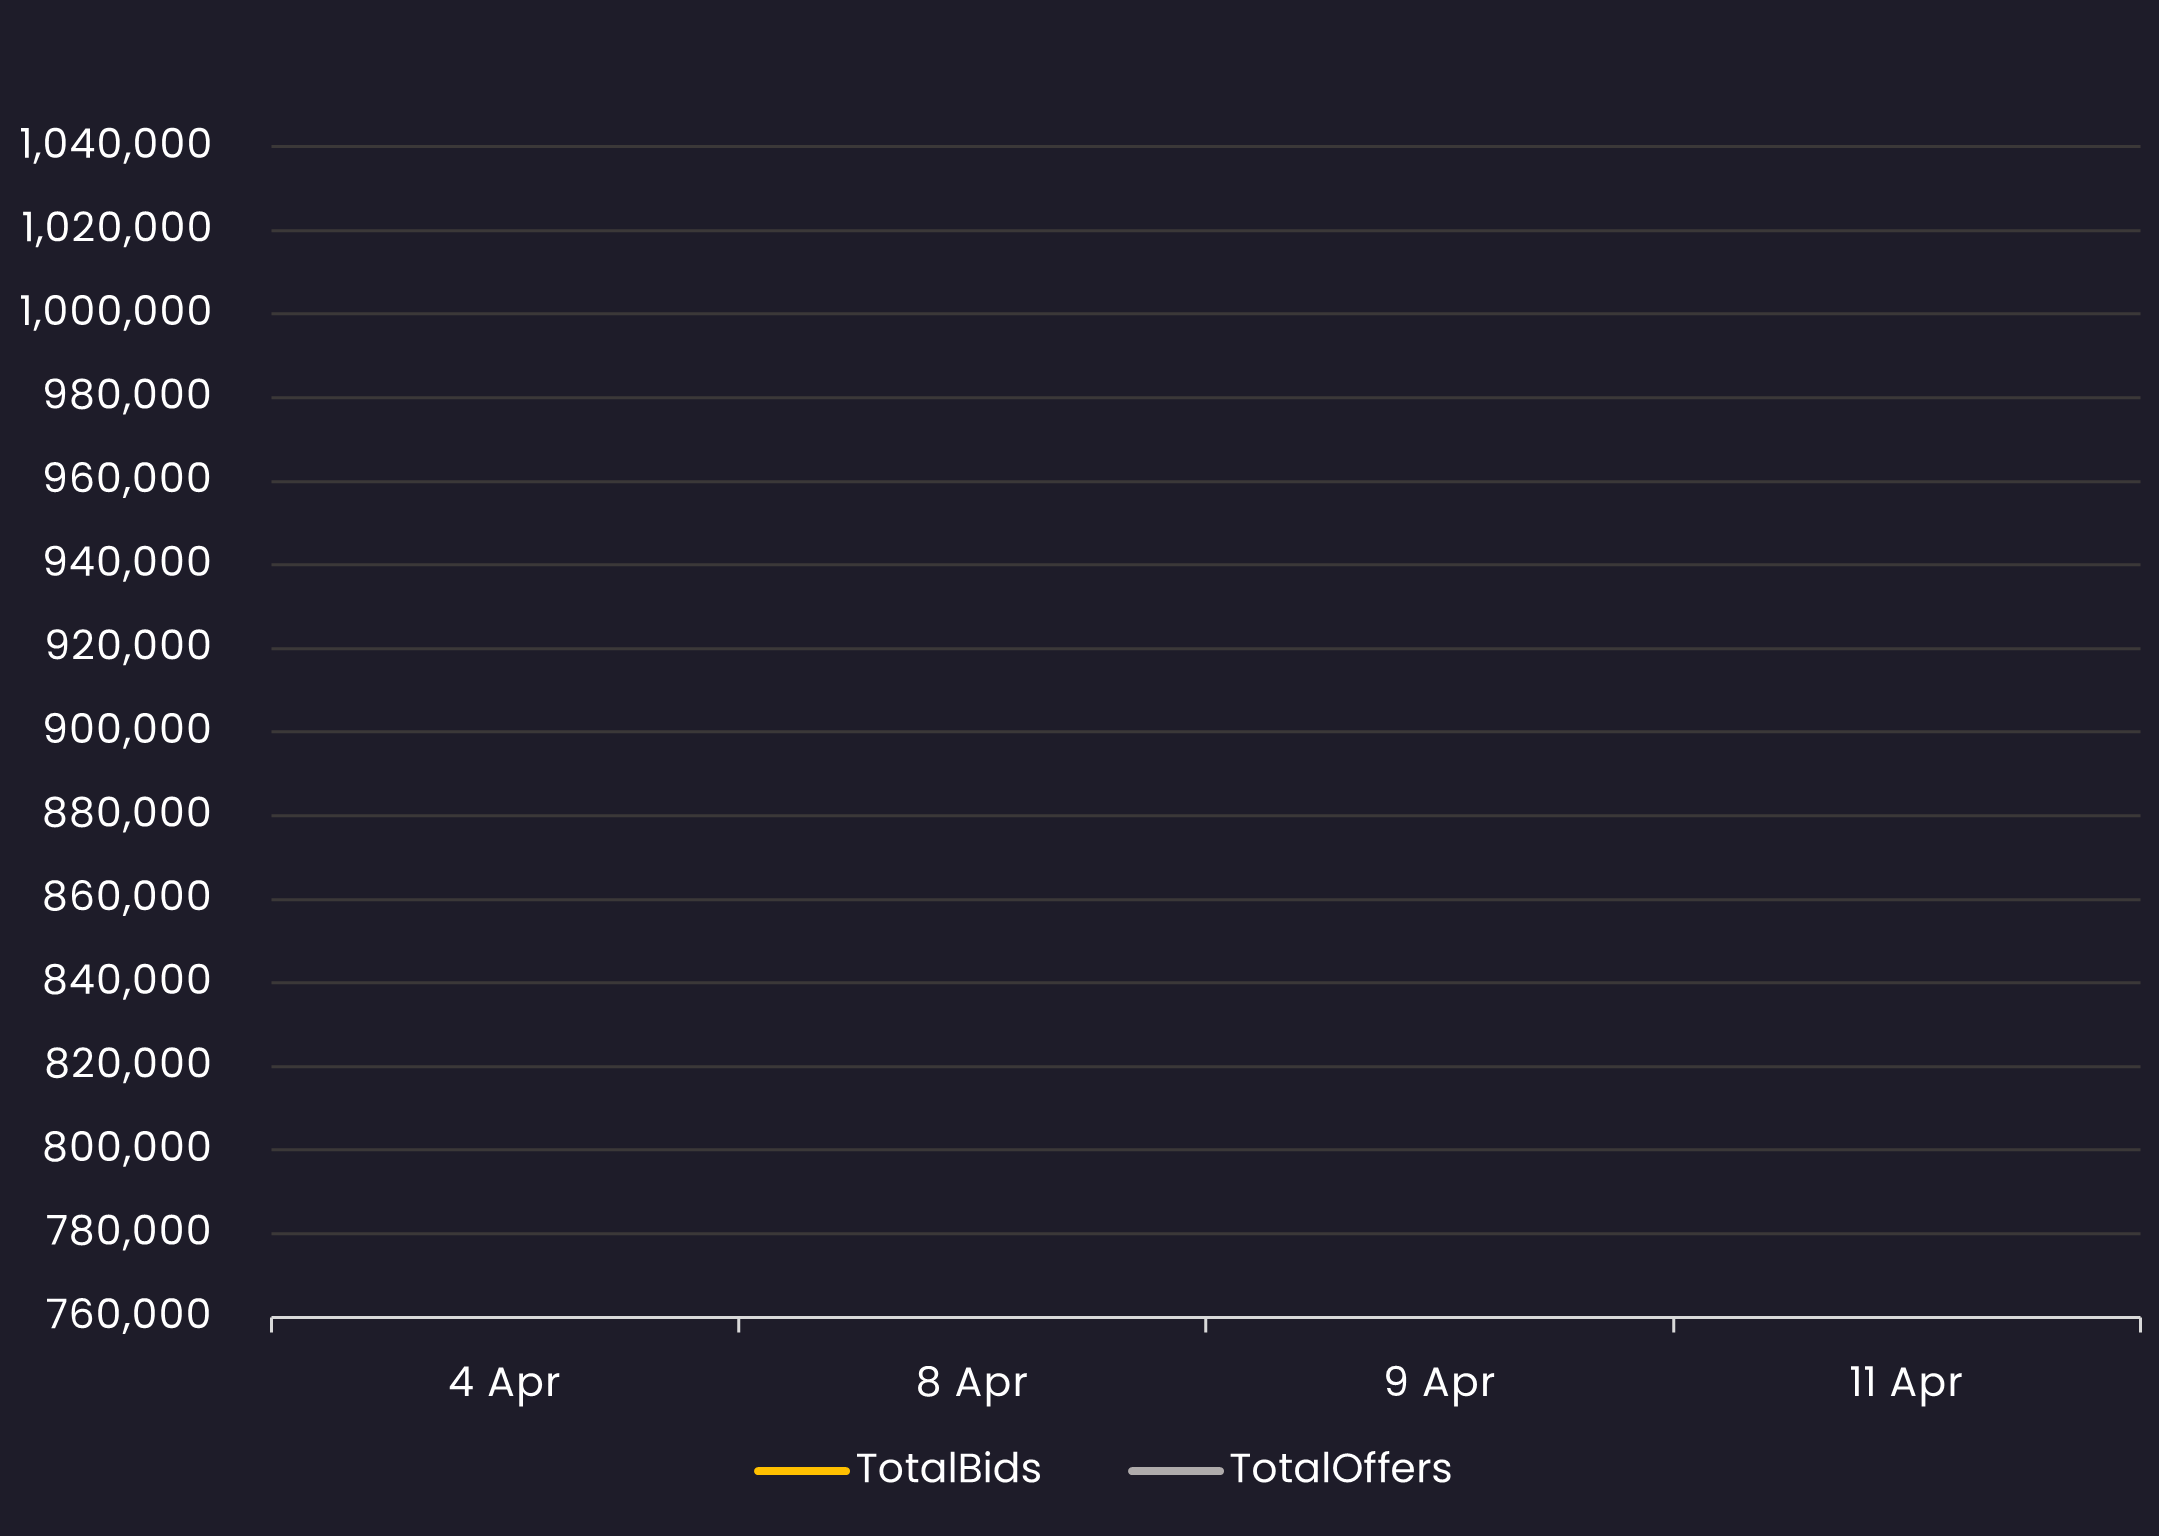Click the 1,020,000 y-axis value

[x=116, y=229]
